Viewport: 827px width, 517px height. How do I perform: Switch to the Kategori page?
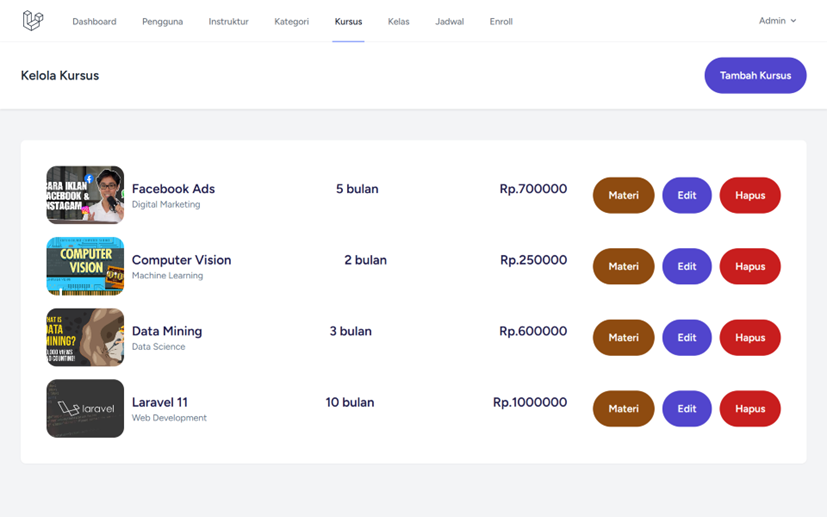292,22
